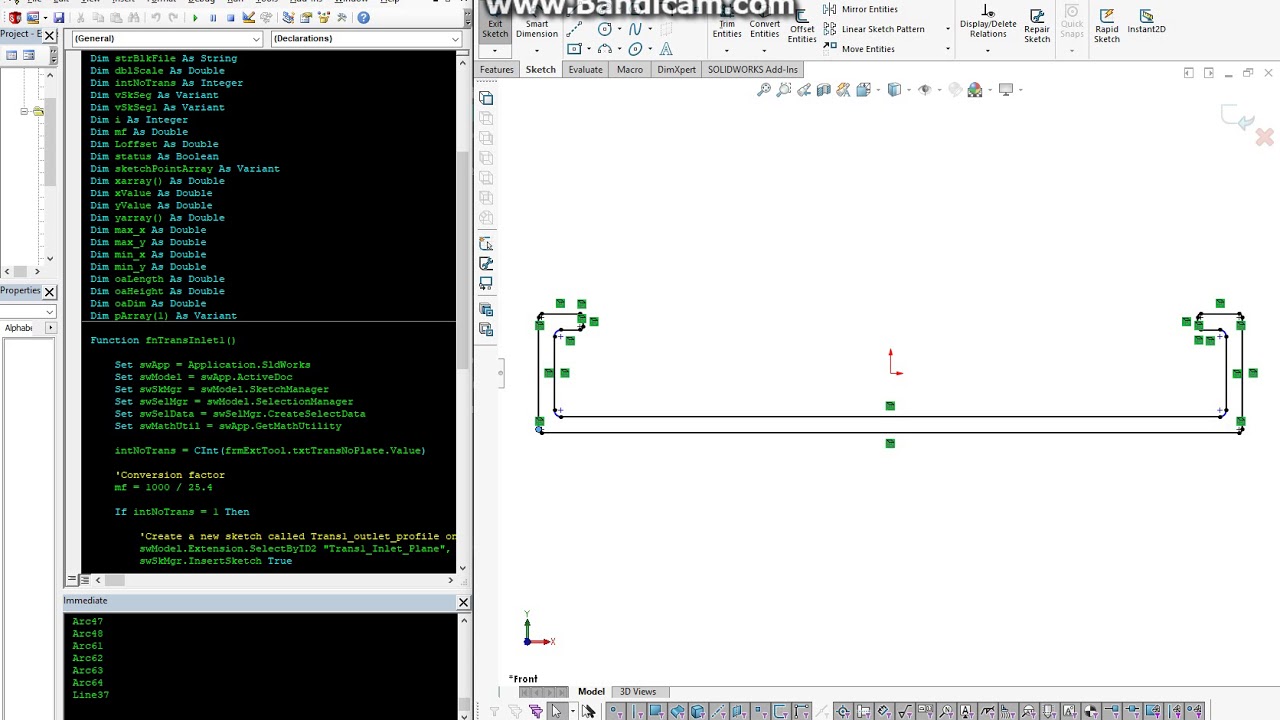Click Zoom to Area magnifier icon
This screenshot has width=1280, height=720.
pyautogui.click(x=784, y=90)
